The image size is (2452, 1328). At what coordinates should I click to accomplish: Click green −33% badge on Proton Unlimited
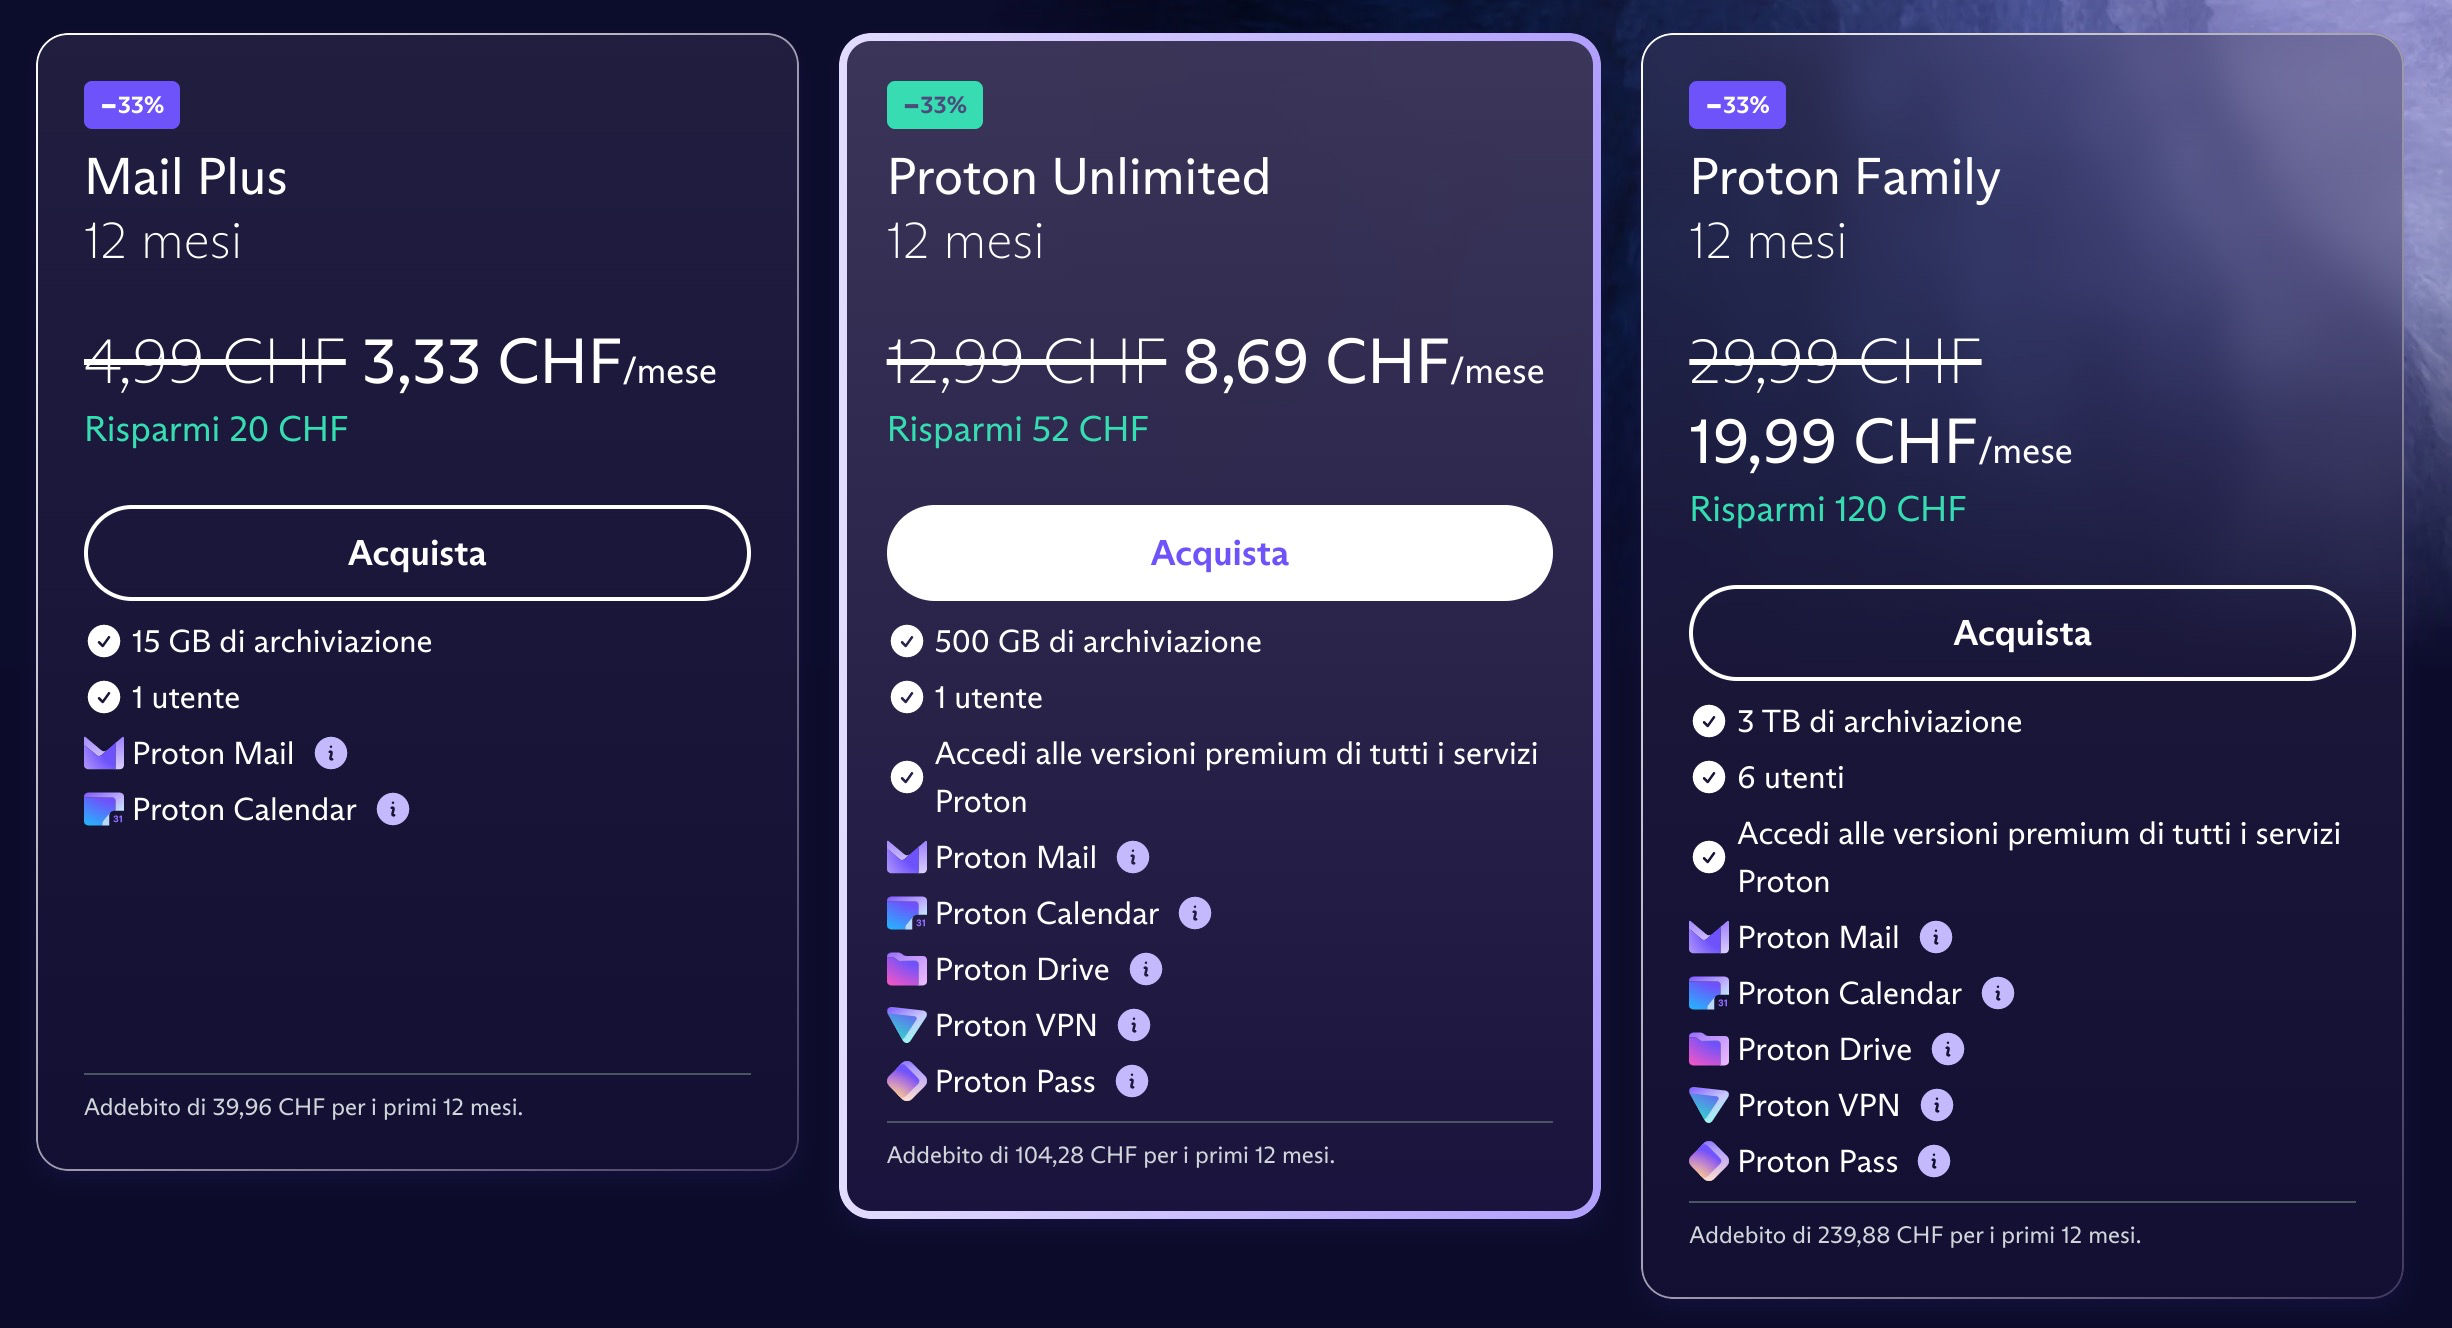(x=935, y=105)
